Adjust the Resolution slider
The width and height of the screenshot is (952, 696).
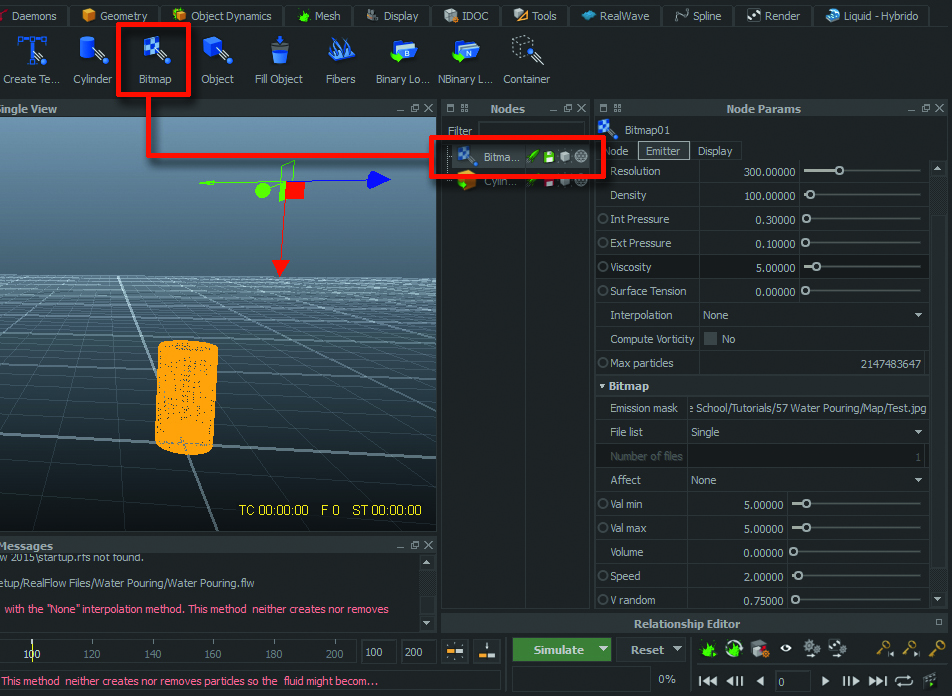(x=862, y=171)
